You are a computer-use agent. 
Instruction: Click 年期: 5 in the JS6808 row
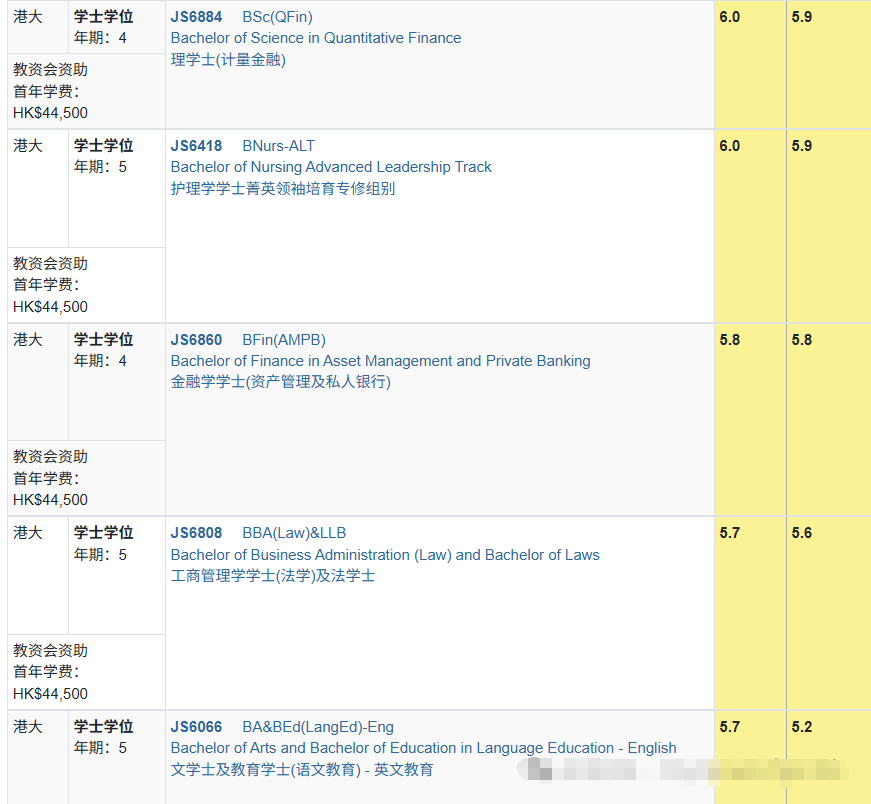pyautogui.click(x=100, y=555)
